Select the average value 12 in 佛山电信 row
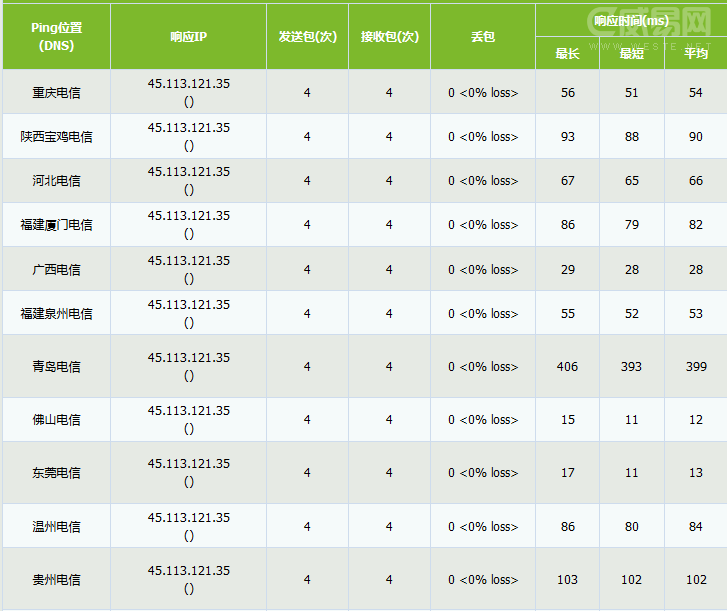The height and width of the screenshot is (611, 727). click(696, 420)
